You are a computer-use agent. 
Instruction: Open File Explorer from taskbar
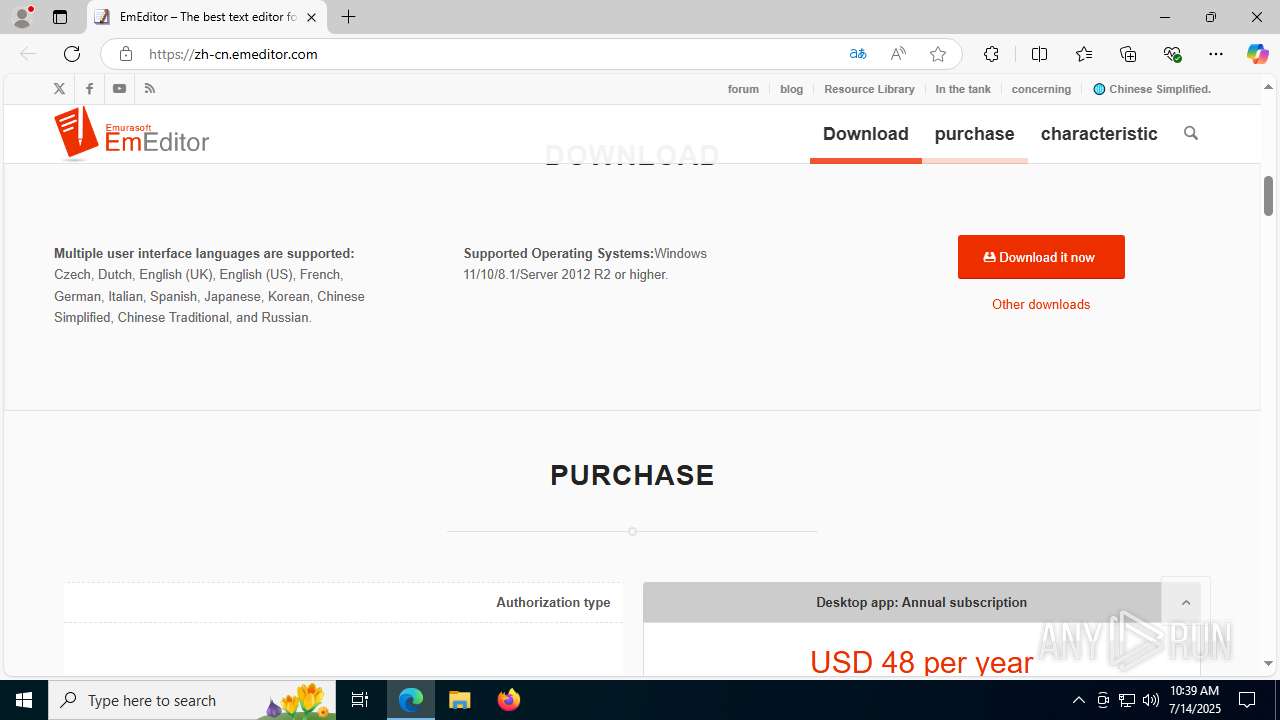[x=460, y=700]
